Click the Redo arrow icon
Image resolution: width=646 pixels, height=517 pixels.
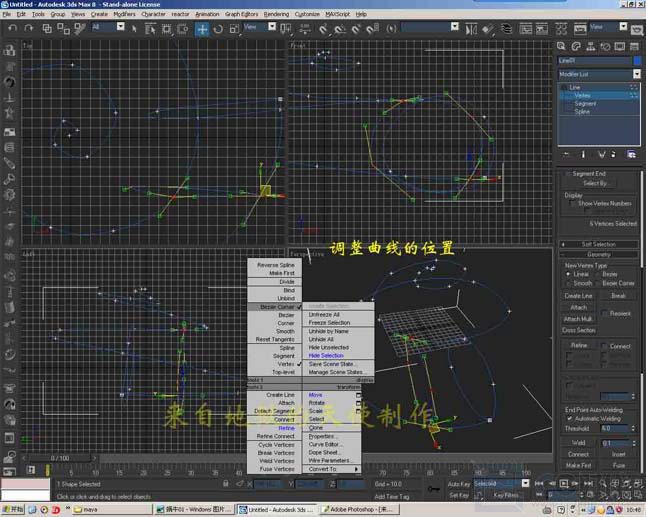[x=28, y=28]
